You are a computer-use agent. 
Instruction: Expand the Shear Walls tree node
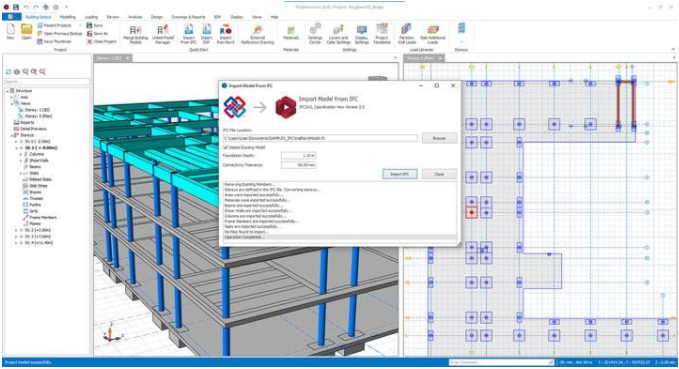pyautogui.click(x=21, y=160)
